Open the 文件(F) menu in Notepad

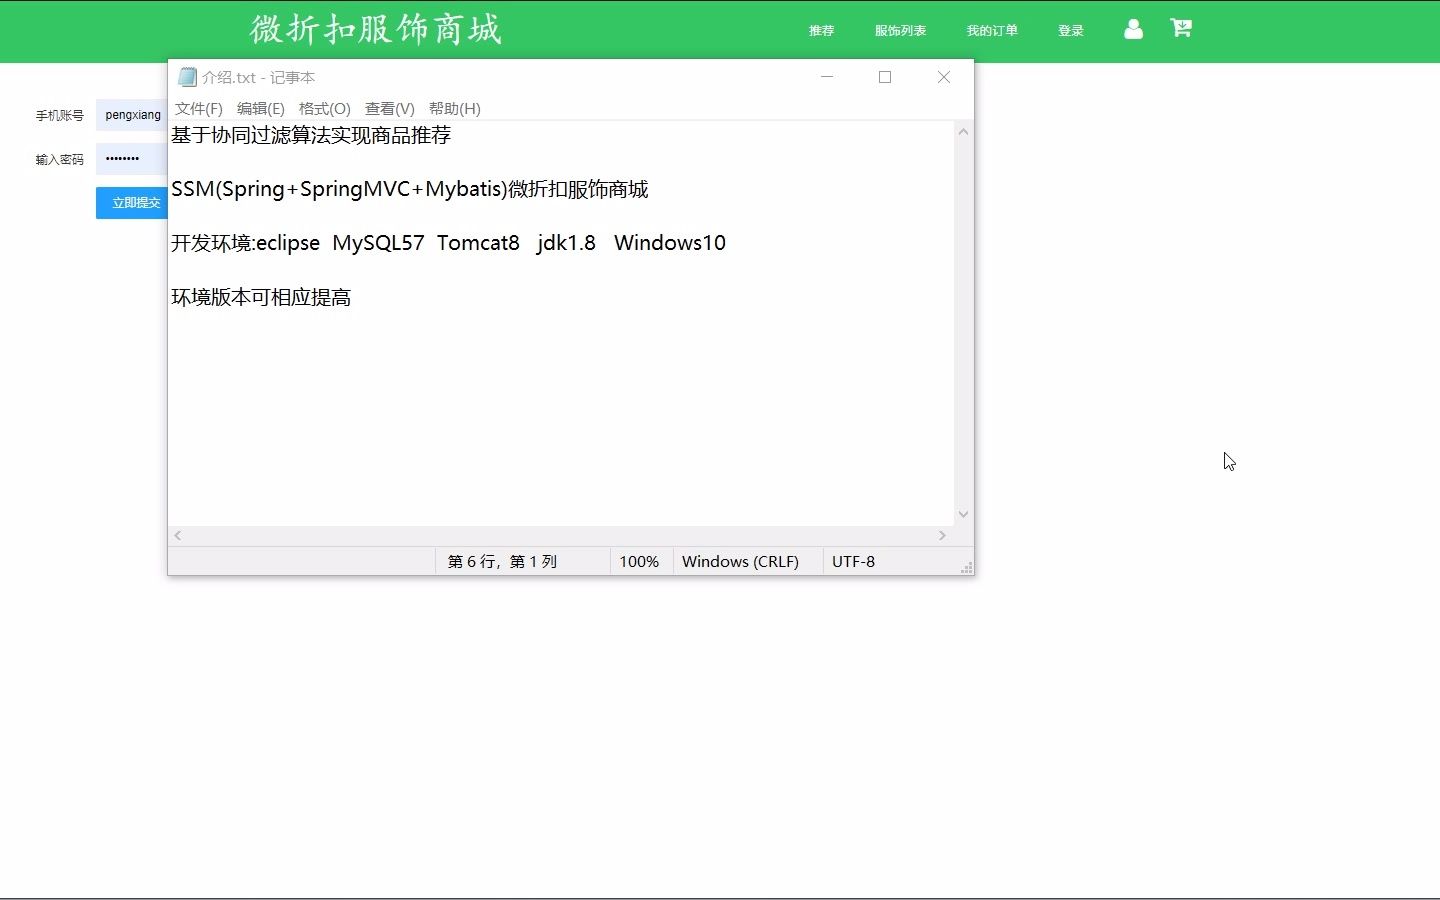pyautogui.click(x=199, y=108)
